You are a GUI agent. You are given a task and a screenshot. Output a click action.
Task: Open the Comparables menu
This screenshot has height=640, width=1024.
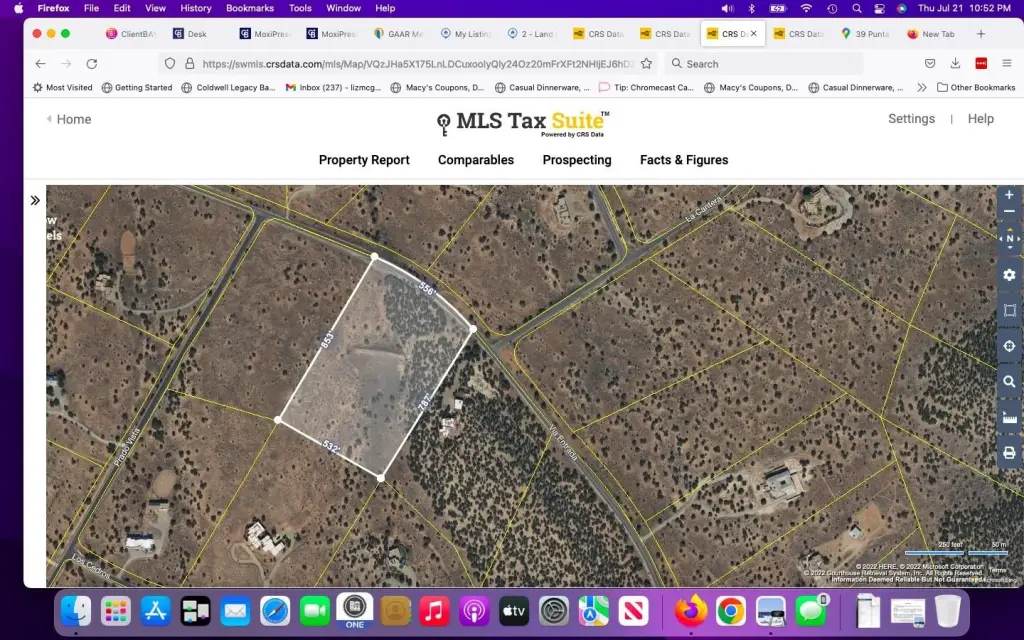pyautogui.click(x=476, y=160)
